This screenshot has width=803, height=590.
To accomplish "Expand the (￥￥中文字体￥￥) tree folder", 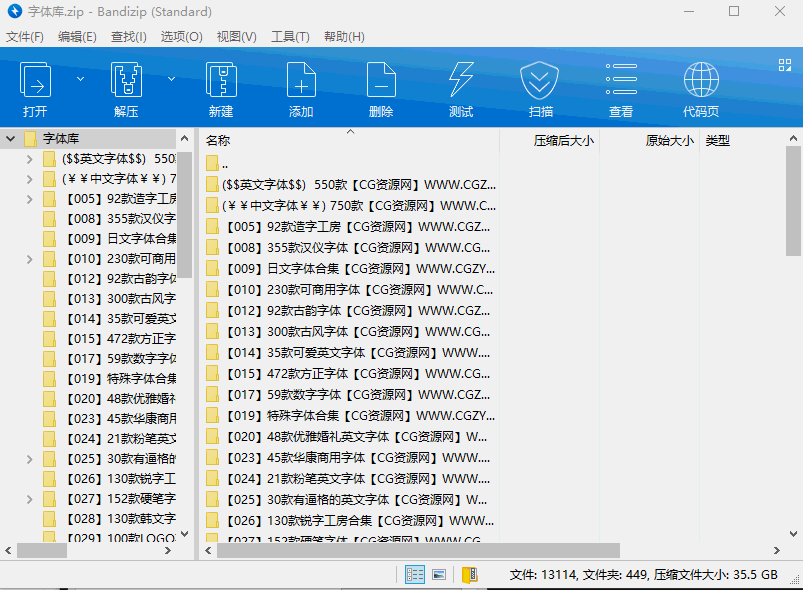I will pos(29,179).
